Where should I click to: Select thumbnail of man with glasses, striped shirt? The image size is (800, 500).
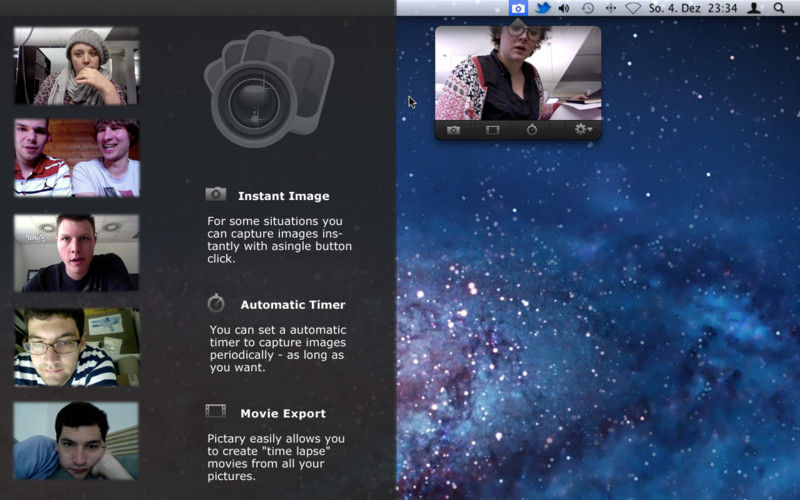click(x=77, y=347)
